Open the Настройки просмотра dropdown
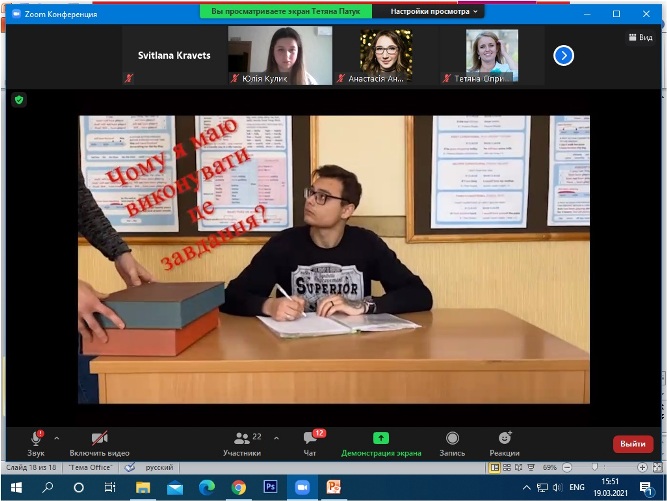 tap(434, 11)
